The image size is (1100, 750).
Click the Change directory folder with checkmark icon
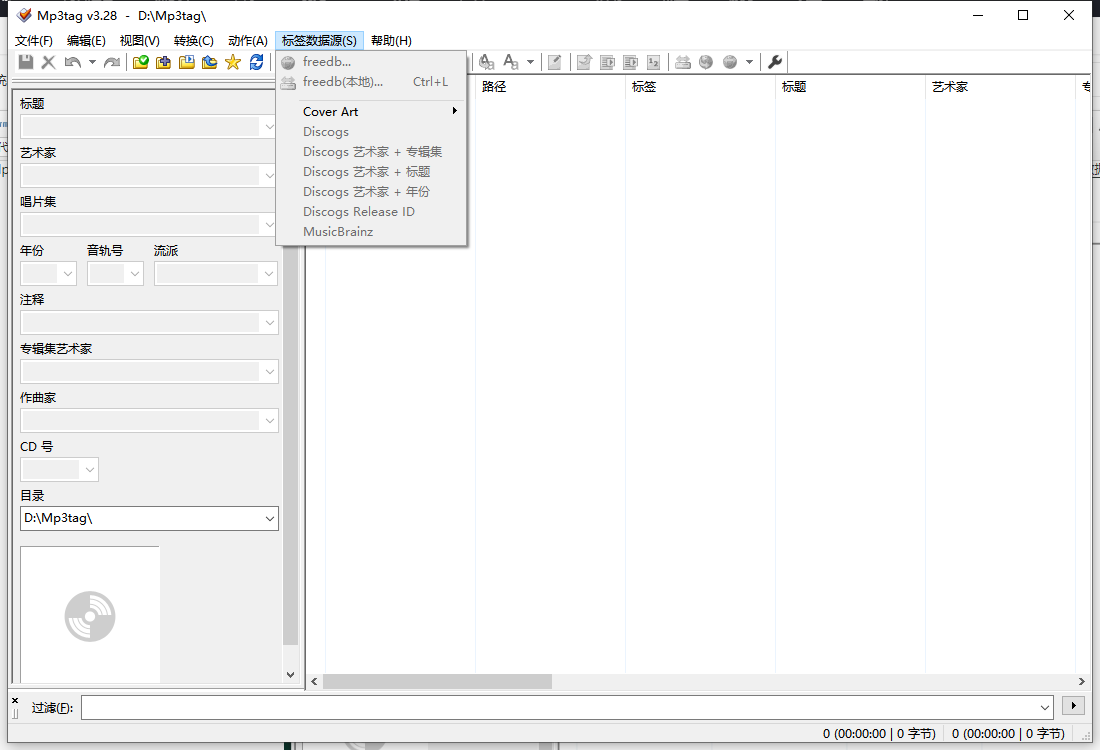[140, 62]
